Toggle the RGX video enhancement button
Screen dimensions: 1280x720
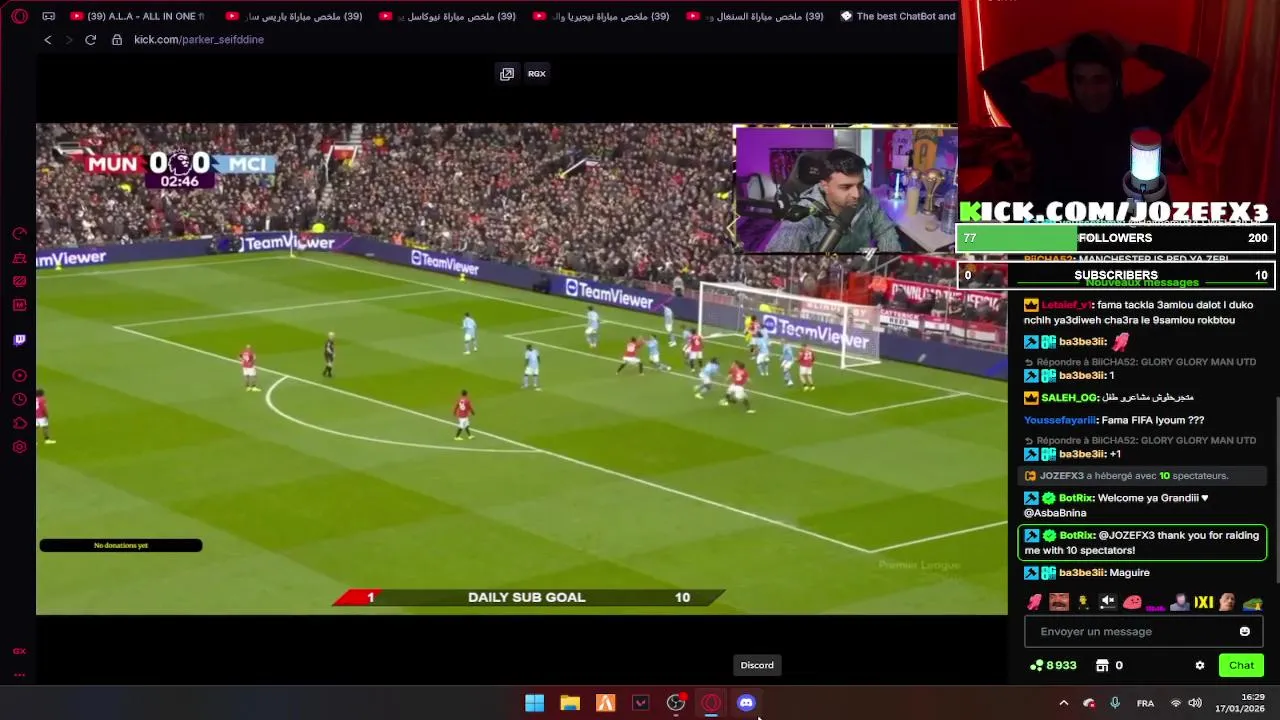coord(537,74)
